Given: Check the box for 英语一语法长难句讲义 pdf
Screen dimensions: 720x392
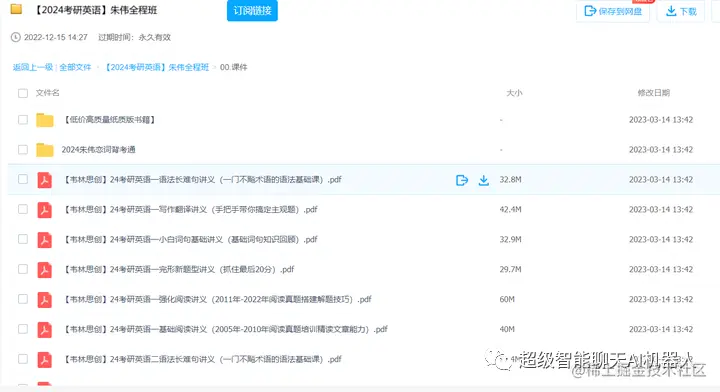Looking at the screenshot, I should point(23,179).
